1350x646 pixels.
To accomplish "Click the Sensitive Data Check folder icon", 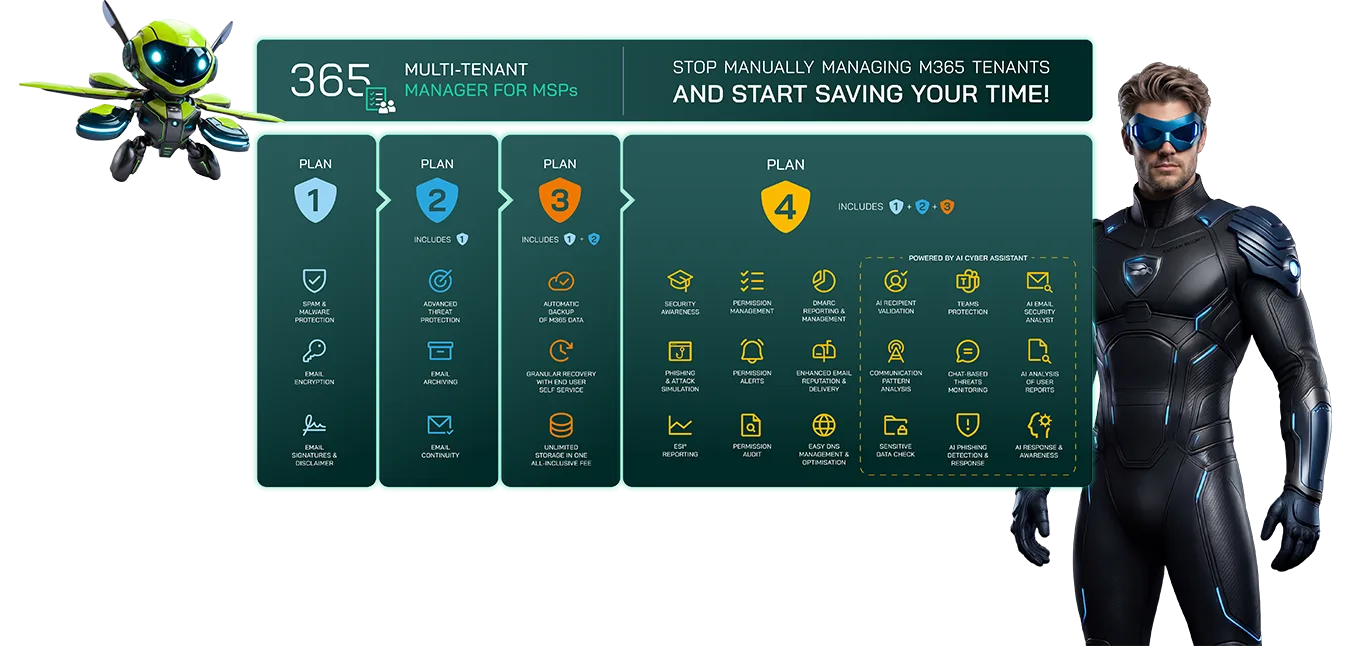I will point(896,425).
